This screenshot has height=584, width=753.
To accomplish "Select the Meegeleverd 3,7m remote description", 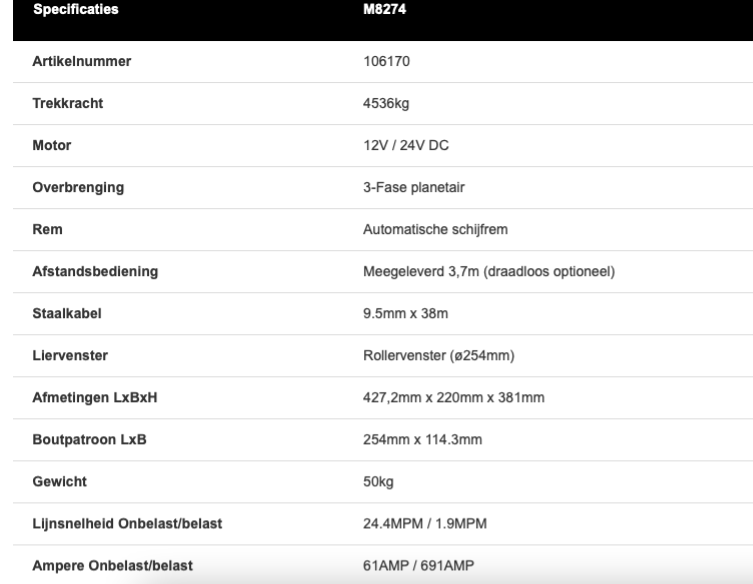I will [x=487, y=271].
